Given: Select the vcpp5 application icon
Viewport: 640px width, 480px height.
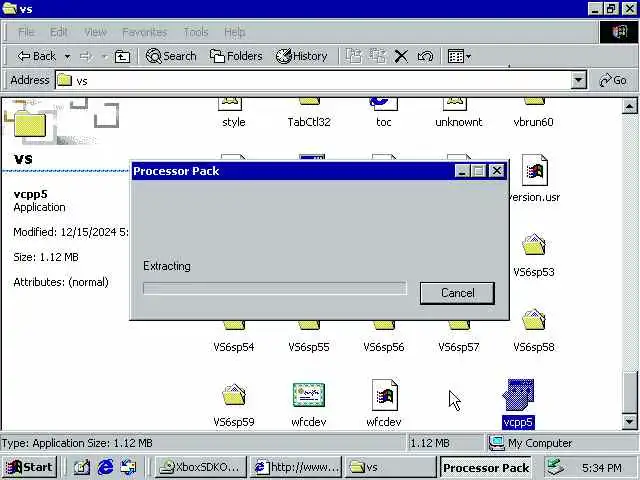Looking at the screenshot, I should 518,395.
